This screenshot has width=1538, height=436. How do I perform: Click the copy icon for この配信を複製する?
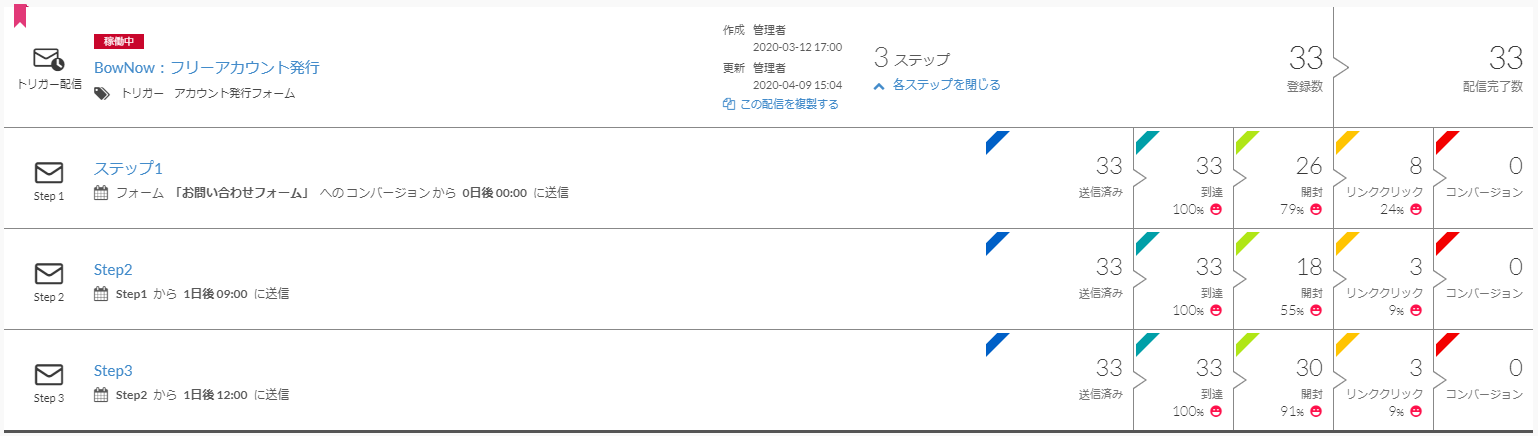(x=728, y=104)
